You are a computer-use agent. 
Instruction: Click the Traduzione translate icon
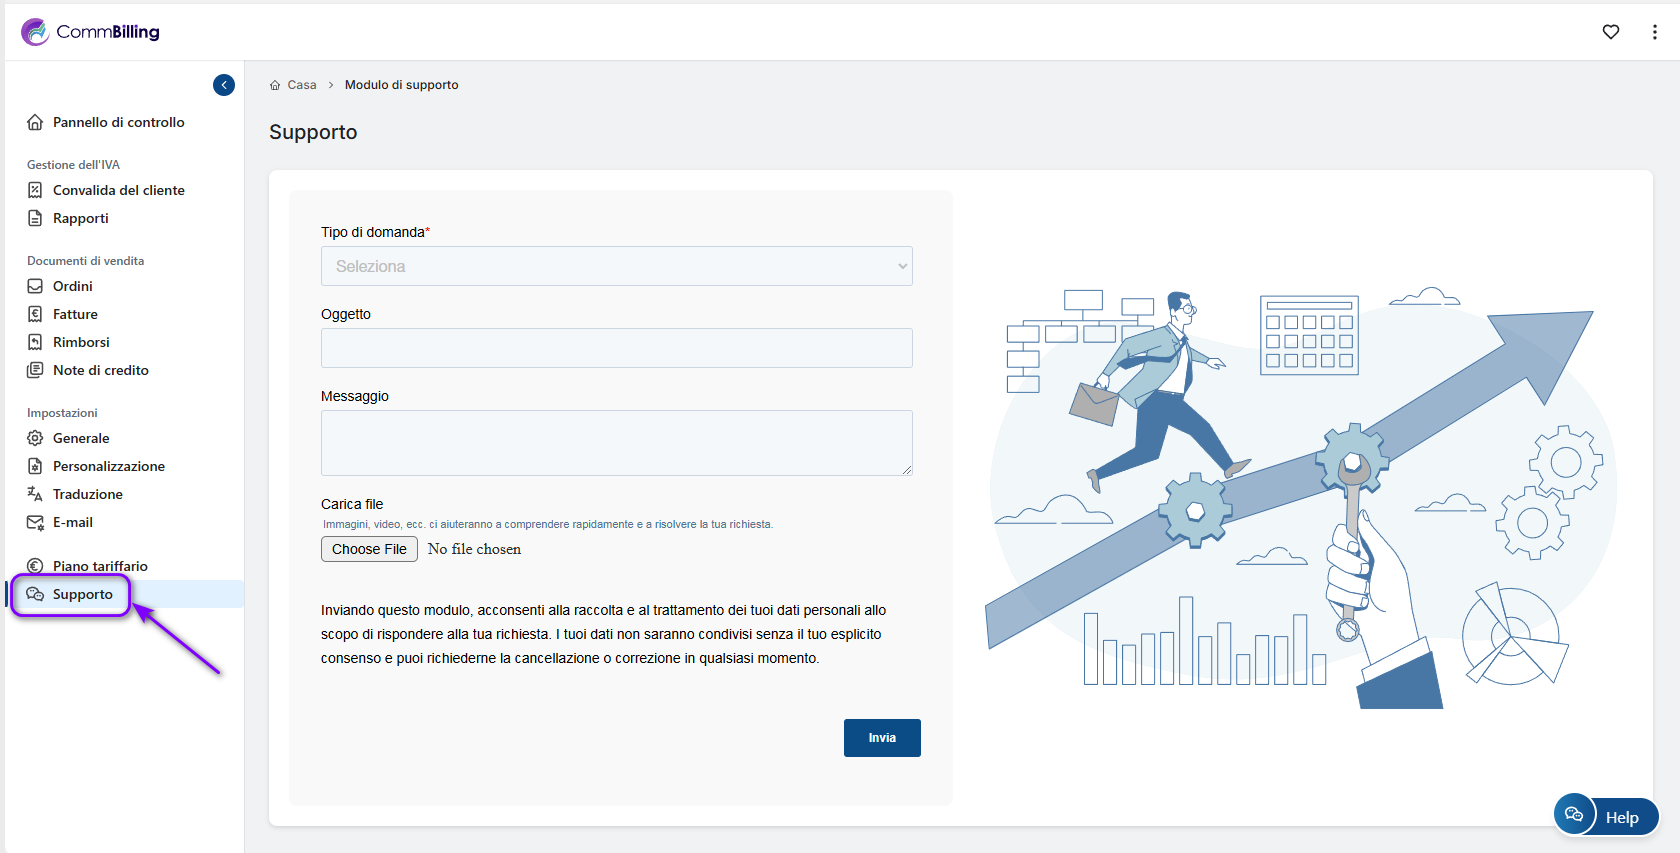click(35, 494)
